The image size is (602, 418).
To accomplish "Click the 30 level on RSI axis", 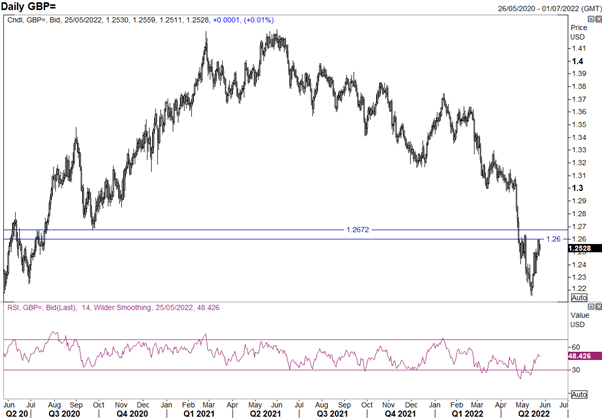I will pos(576,370).
